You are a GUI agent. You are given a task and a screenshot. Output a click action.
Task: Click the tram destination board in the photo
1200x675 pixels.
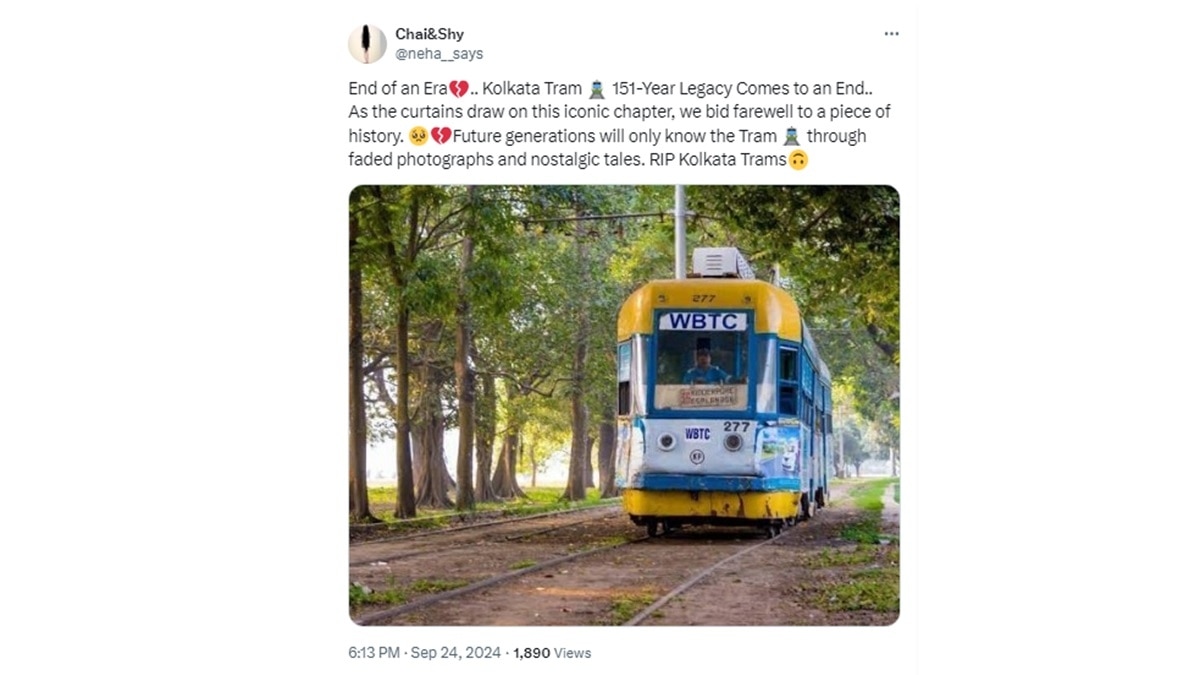708,396
